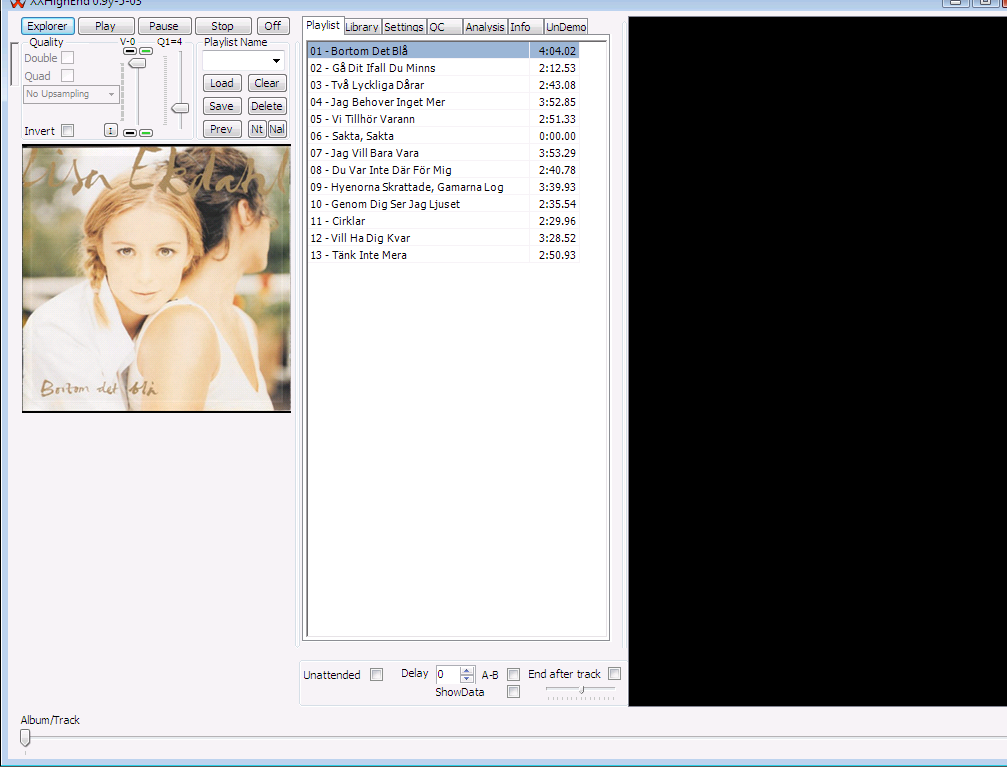Open the Analysis tab

485,27
